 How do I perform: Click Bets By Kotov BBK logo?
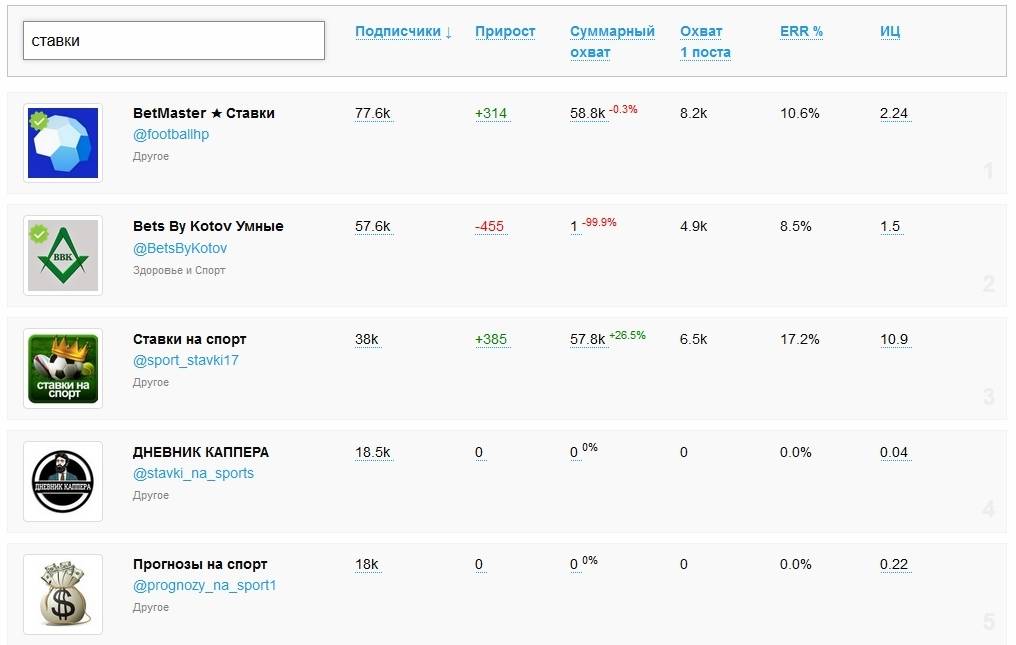point(63,256)
